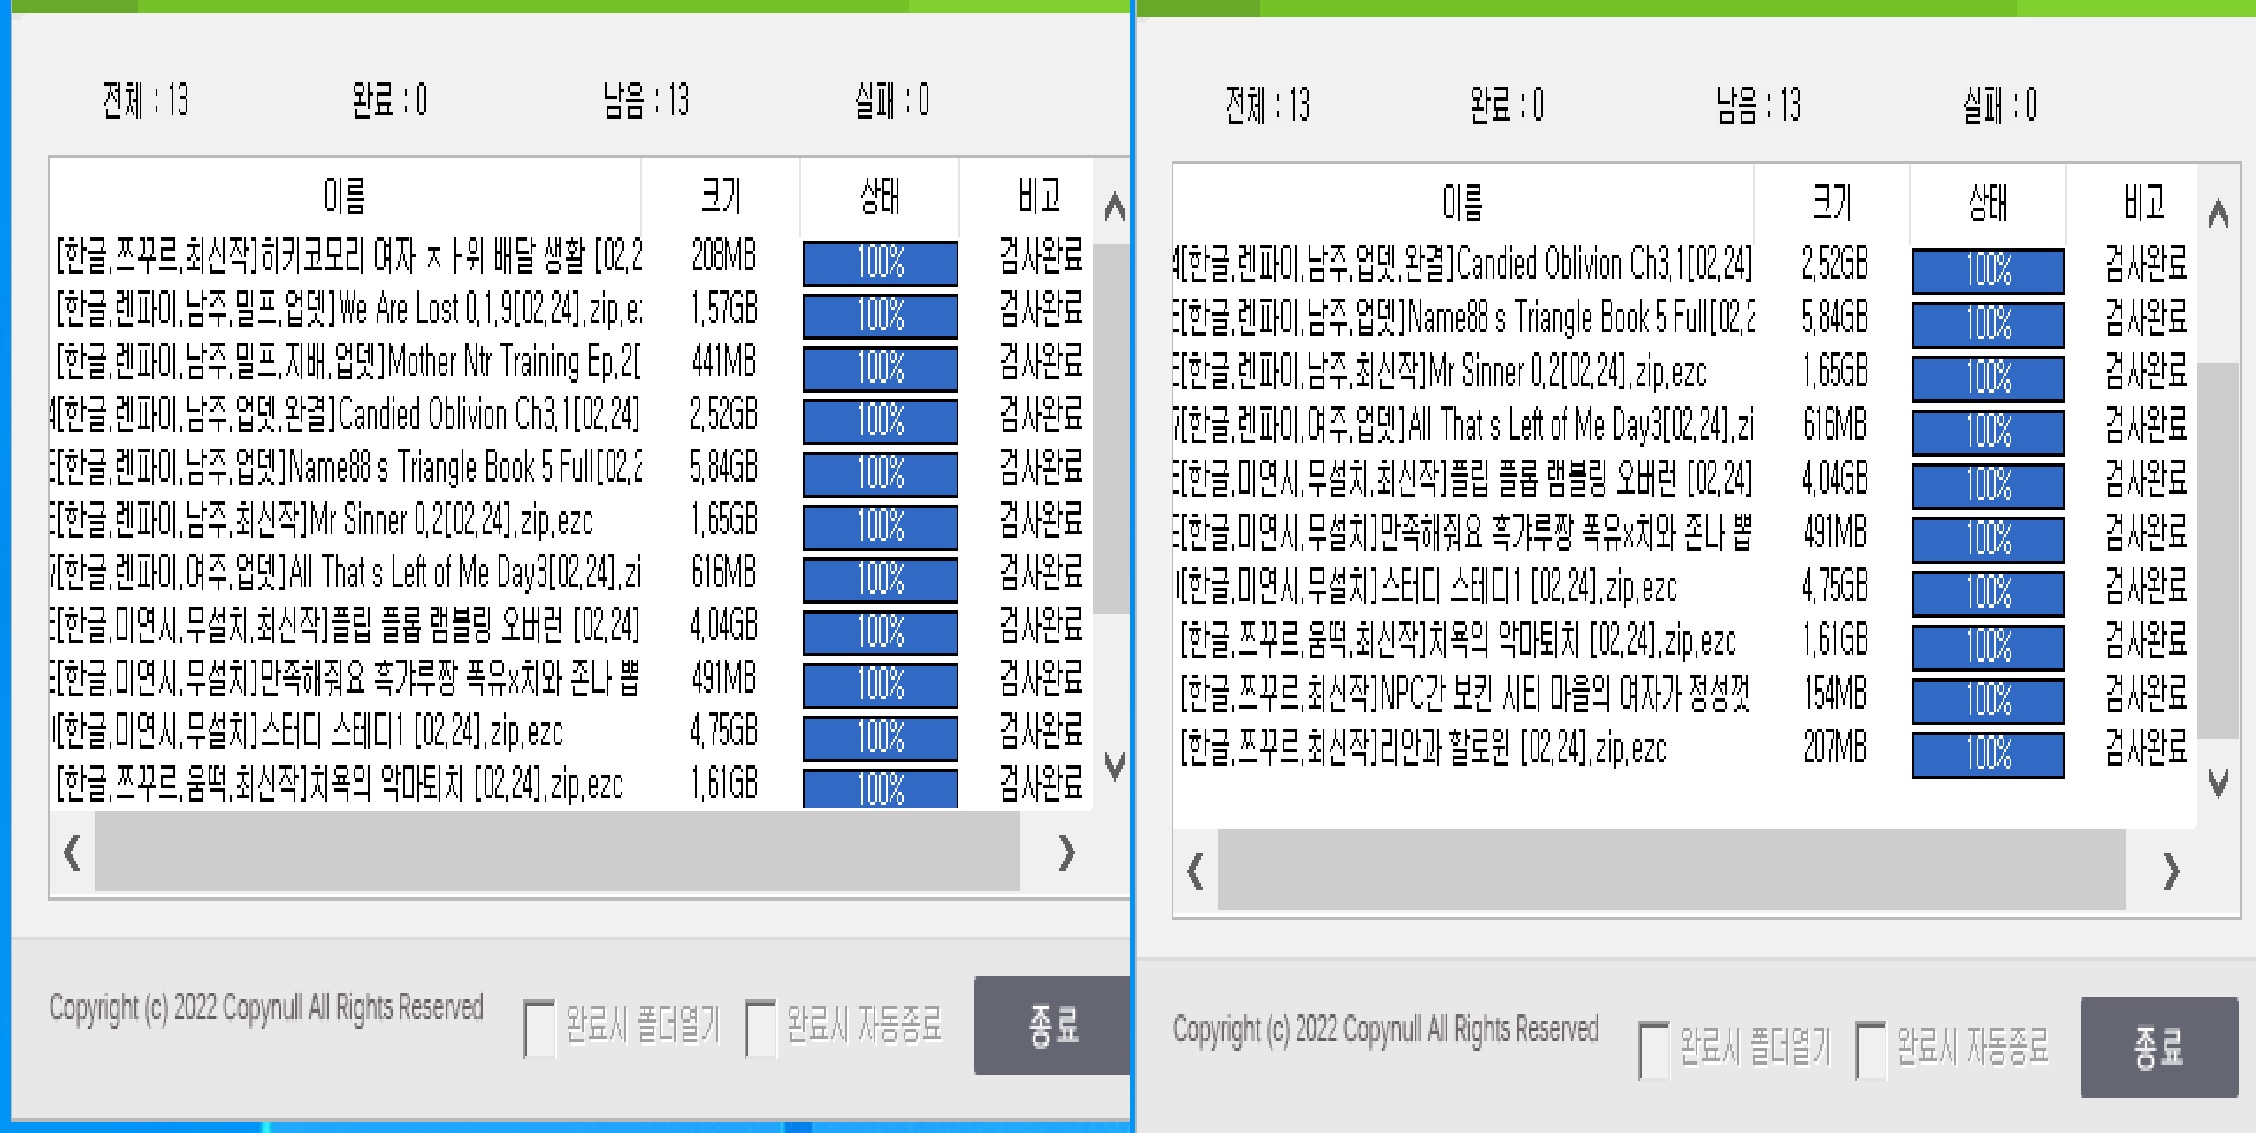2256x1133 pixels.
Task: Click left window's scroll-up arrow
Action: (1114, 208)
